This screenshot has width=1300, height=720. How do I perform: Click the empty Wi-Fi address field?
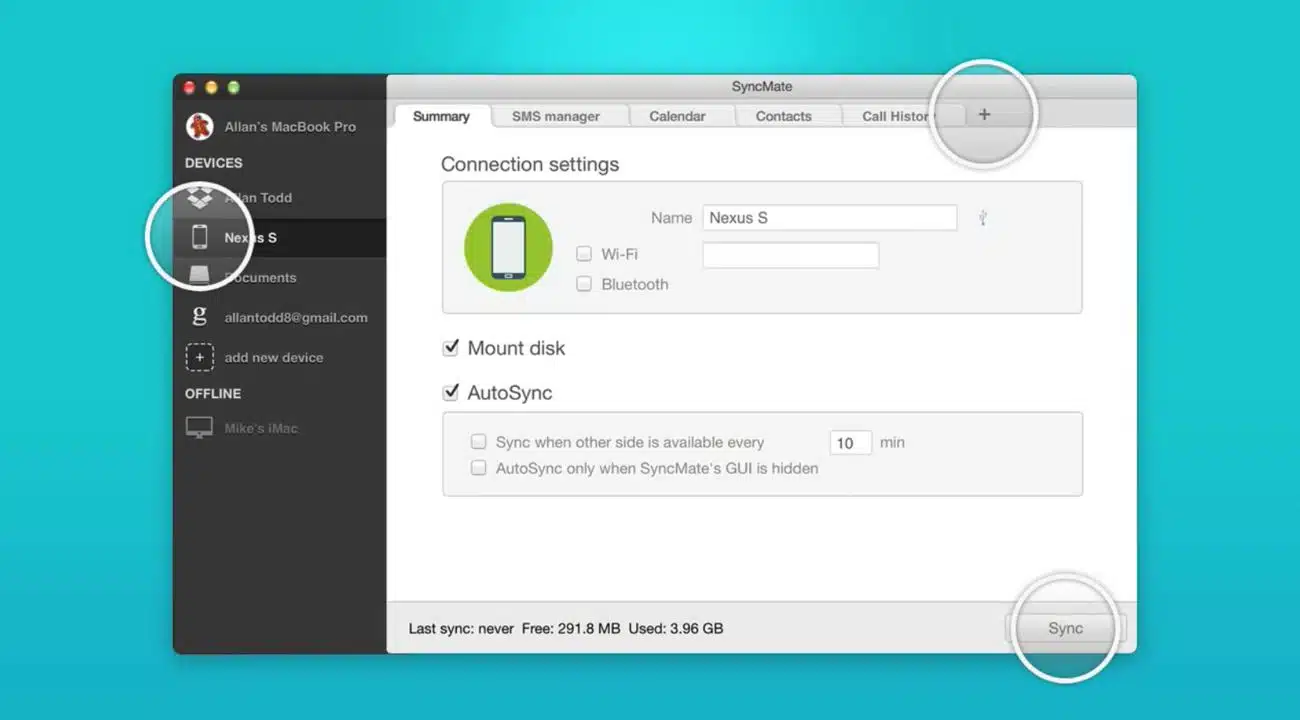click(791, 255)
